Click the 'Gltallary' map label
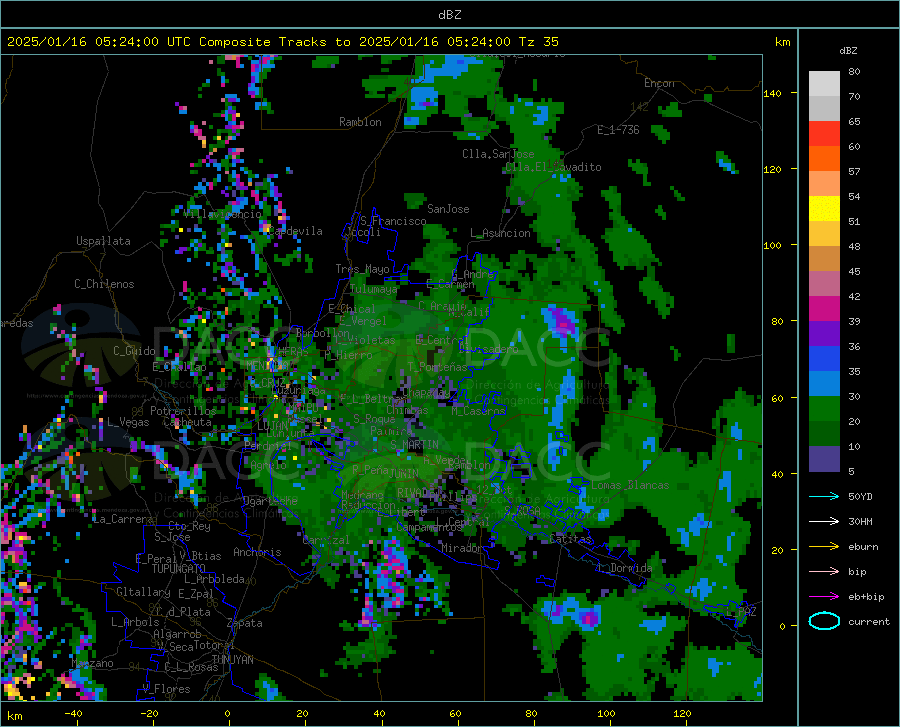This screenshot has height=727, width=900. point(143,592)
